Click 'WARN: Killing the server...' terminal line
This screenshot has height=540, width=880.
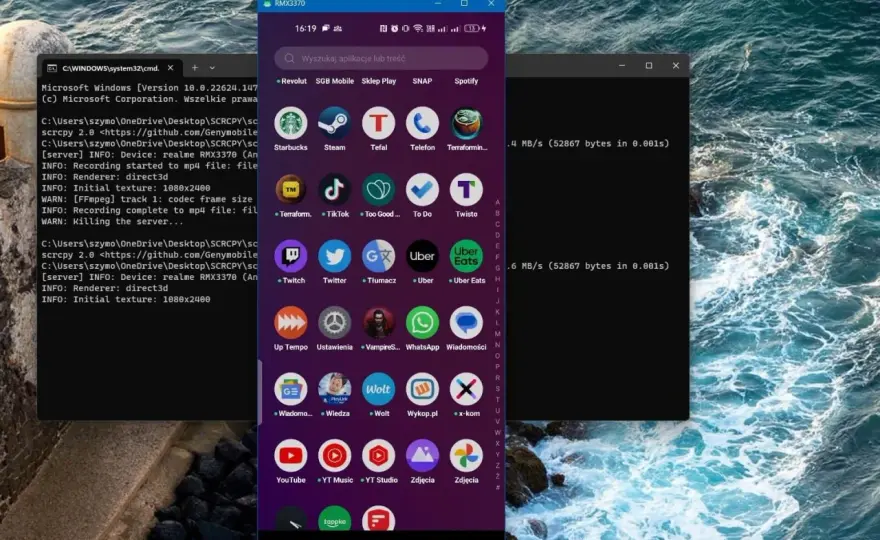click(x=112, y=222)
